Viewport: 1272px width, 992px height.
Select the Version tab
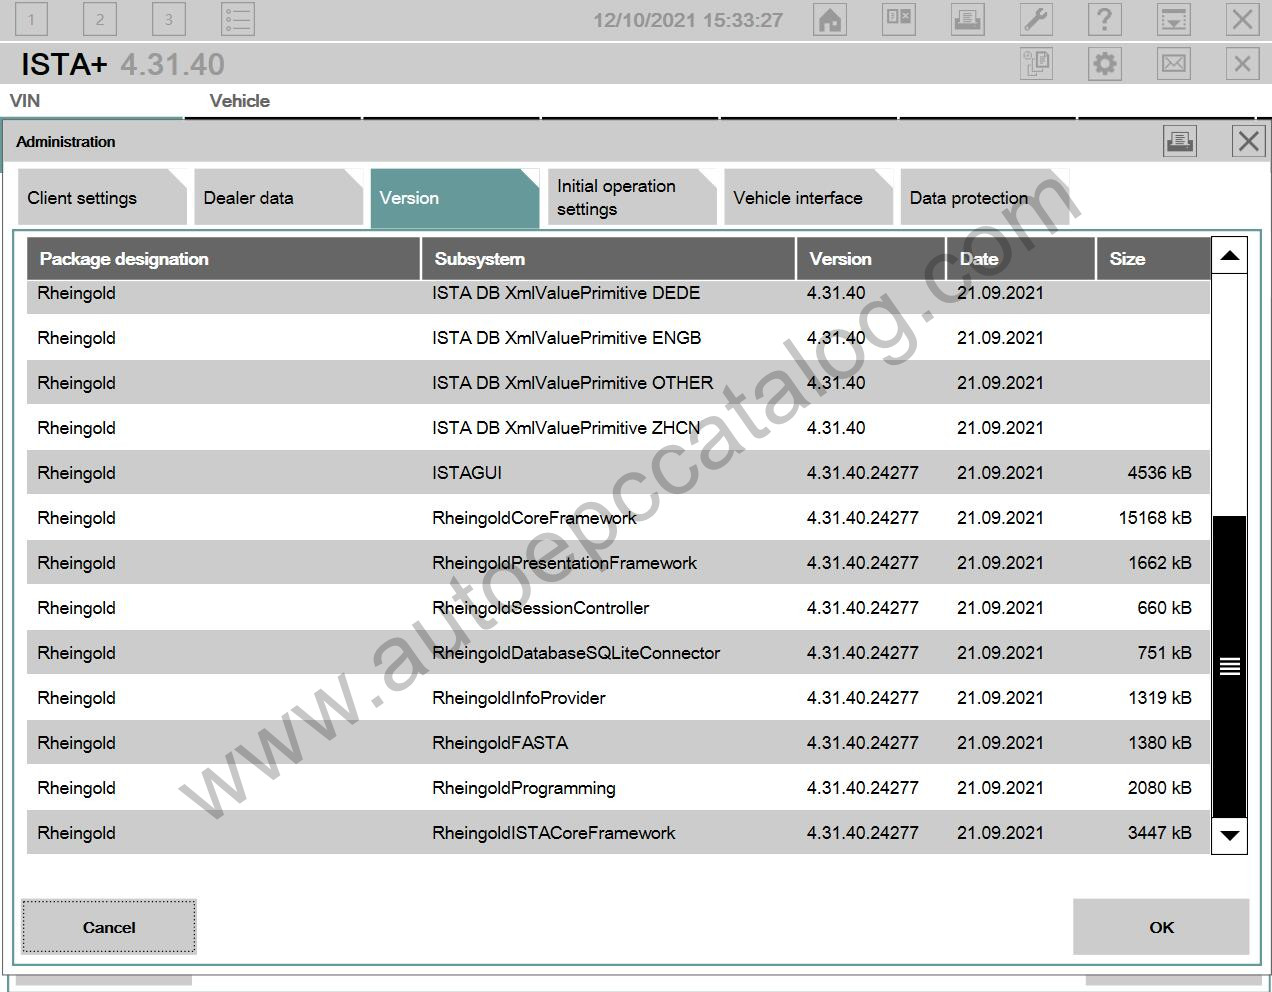tap(455, 198)
